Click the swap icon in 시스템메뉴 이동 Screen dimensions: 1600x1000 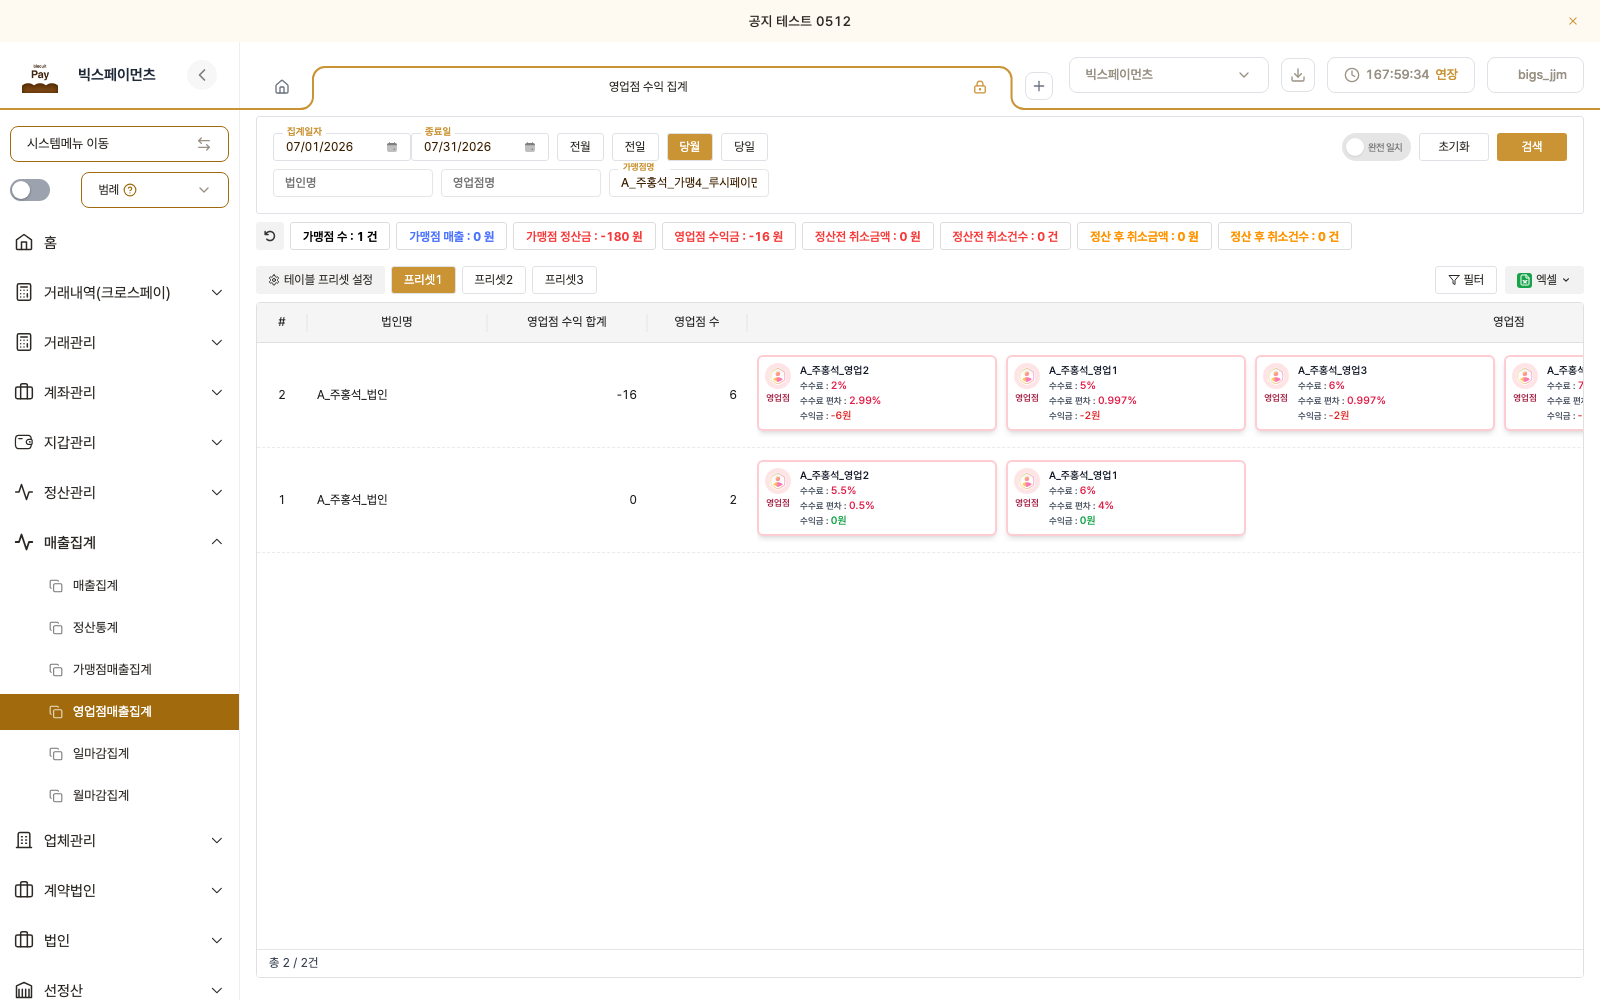(x=204, y=144)
